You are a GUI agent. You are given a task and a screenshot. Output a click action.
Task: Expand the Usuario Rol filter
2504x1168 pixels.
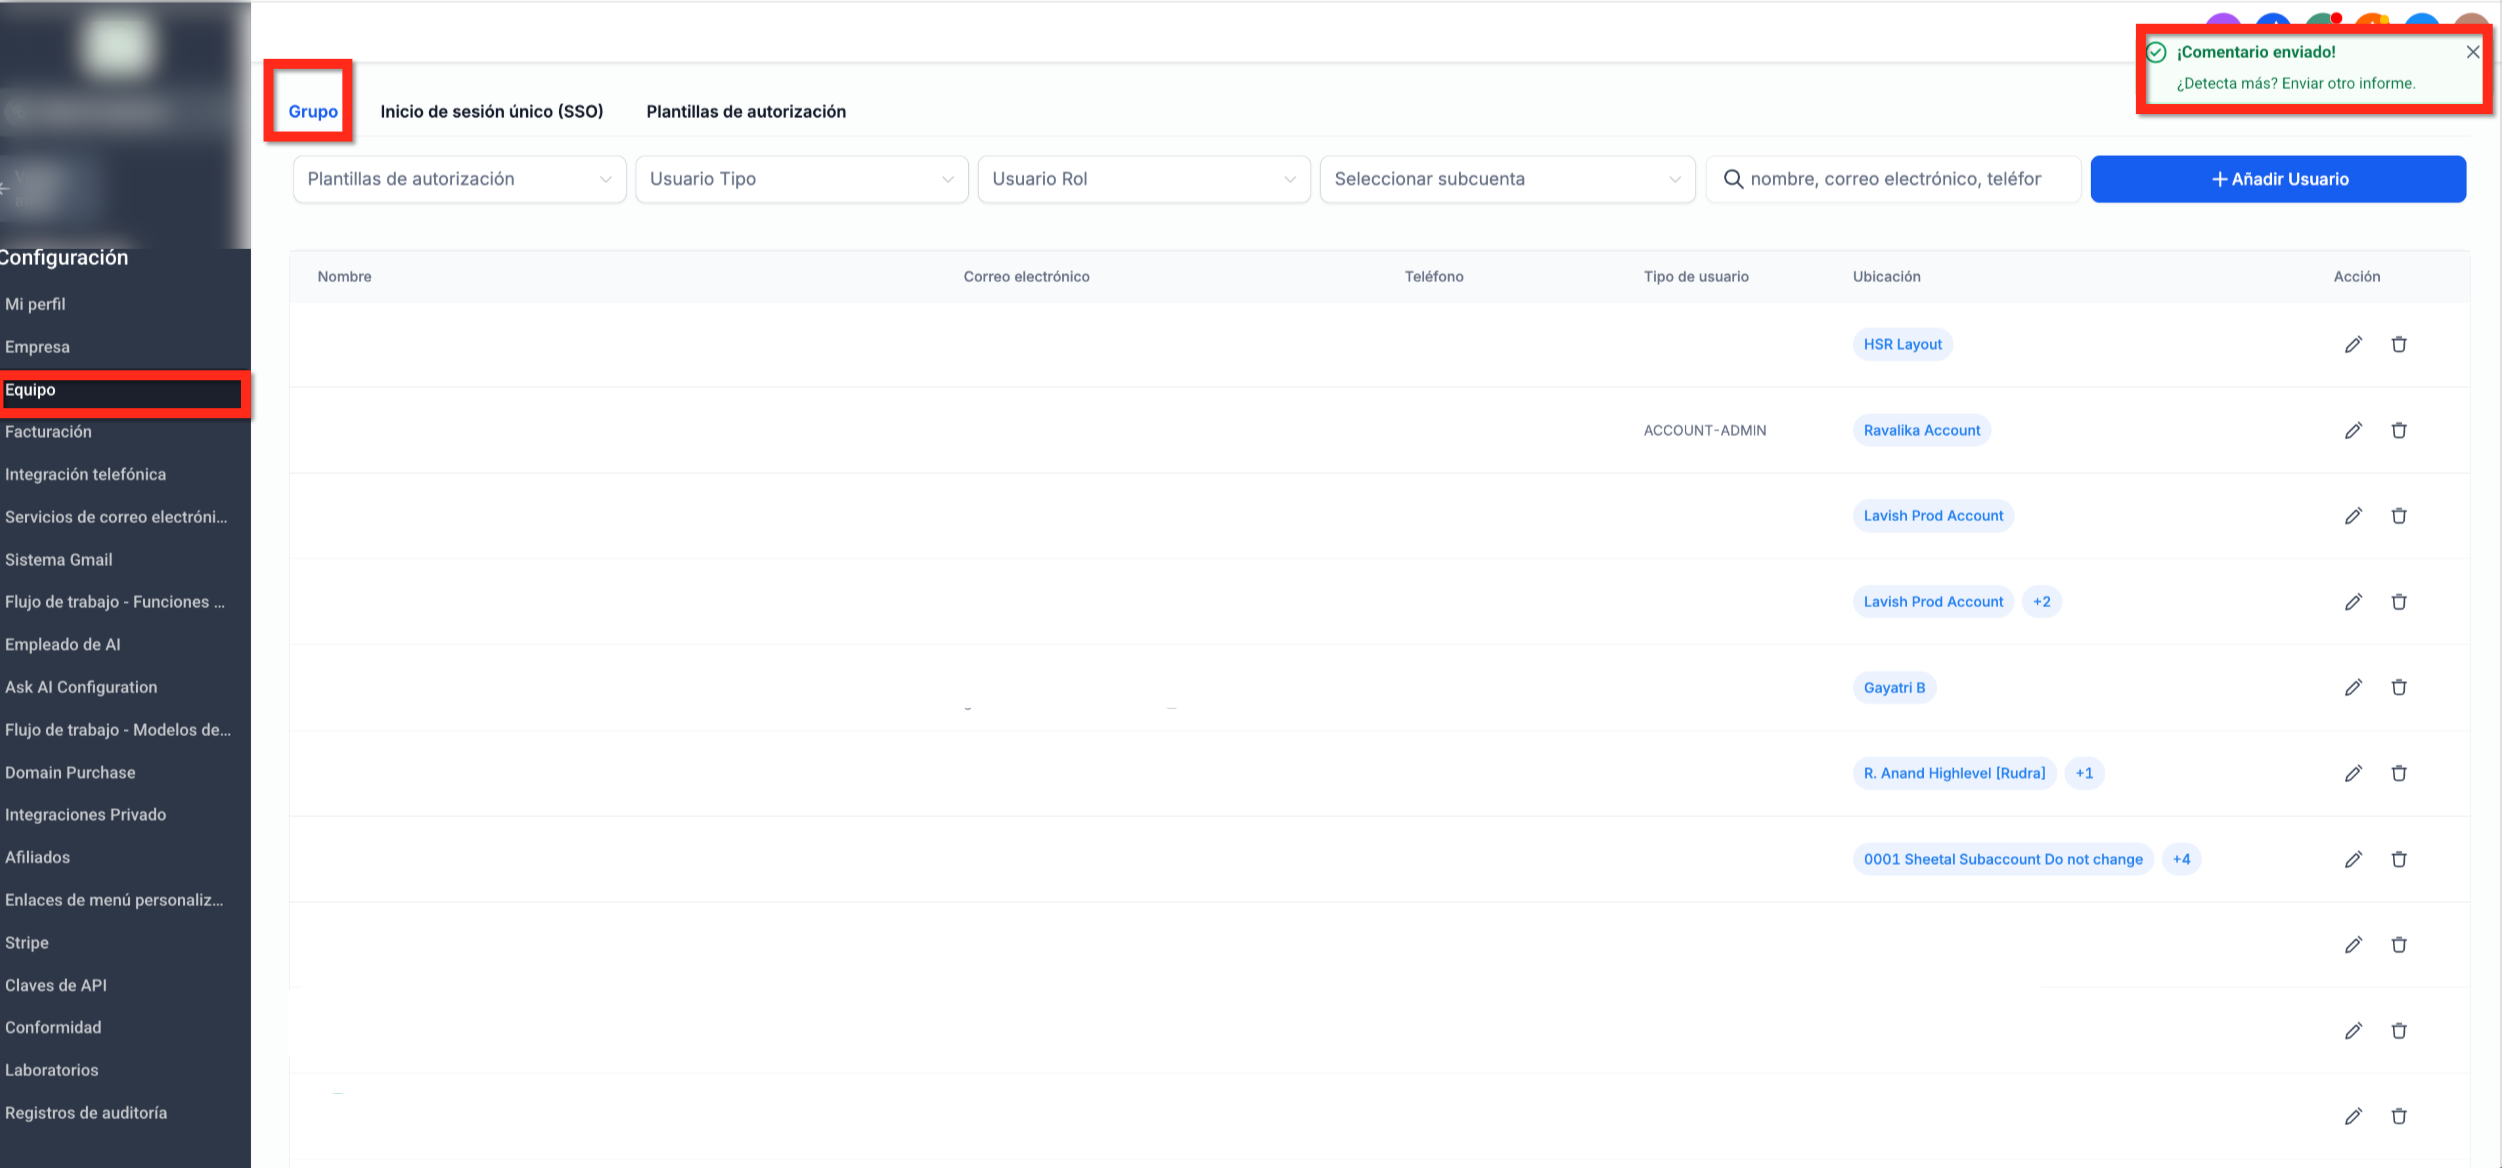pos(1143,179)
